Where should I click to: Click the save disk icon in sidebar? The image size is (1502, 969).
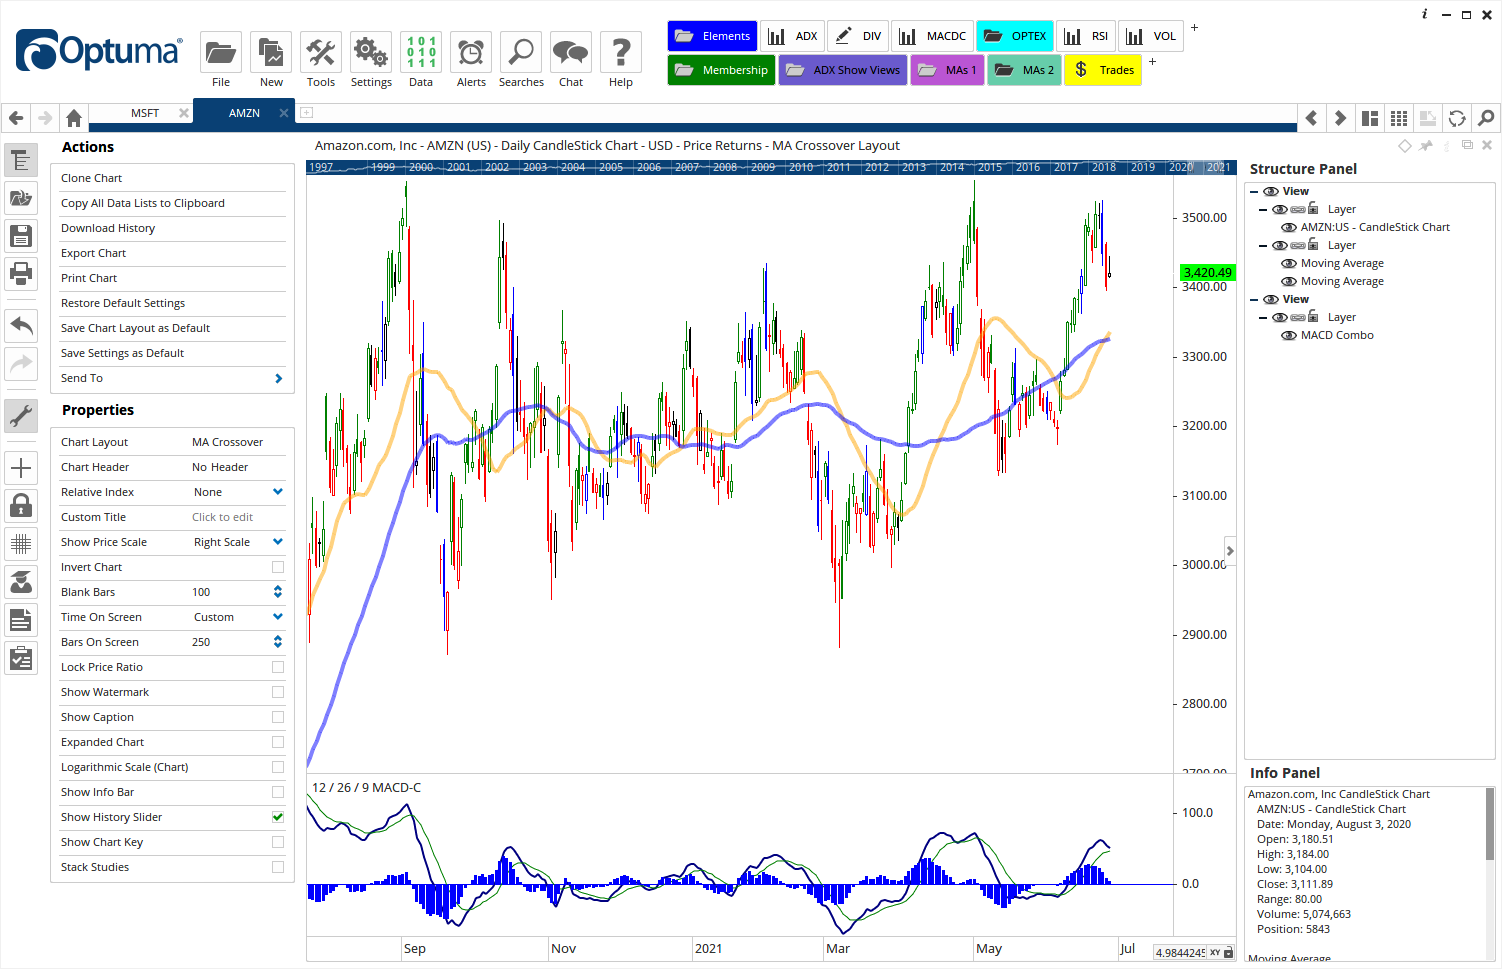click(x=21, y=236)
